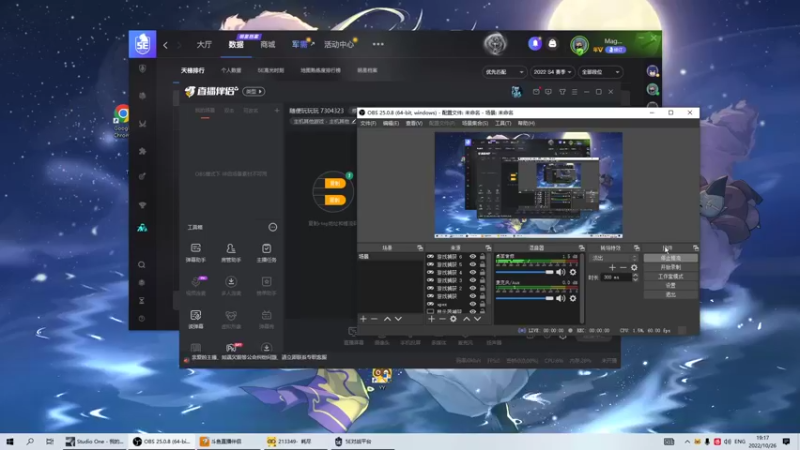This screenshot has width=800, height=450.
Task: Add a new source in OBS sources panel
Action: 431,319
